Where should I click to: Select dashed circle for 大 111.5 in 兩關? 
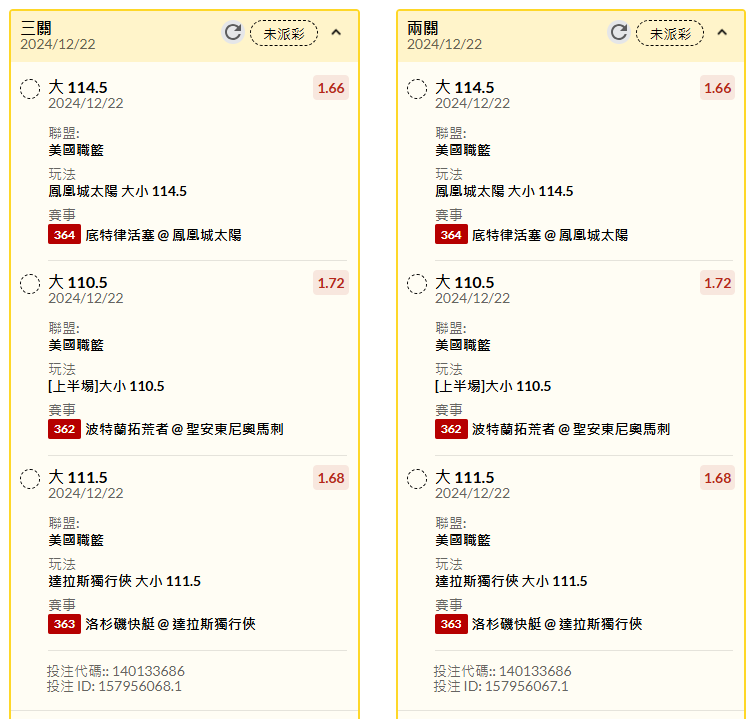pyautogui.click(x=417, y=479)
